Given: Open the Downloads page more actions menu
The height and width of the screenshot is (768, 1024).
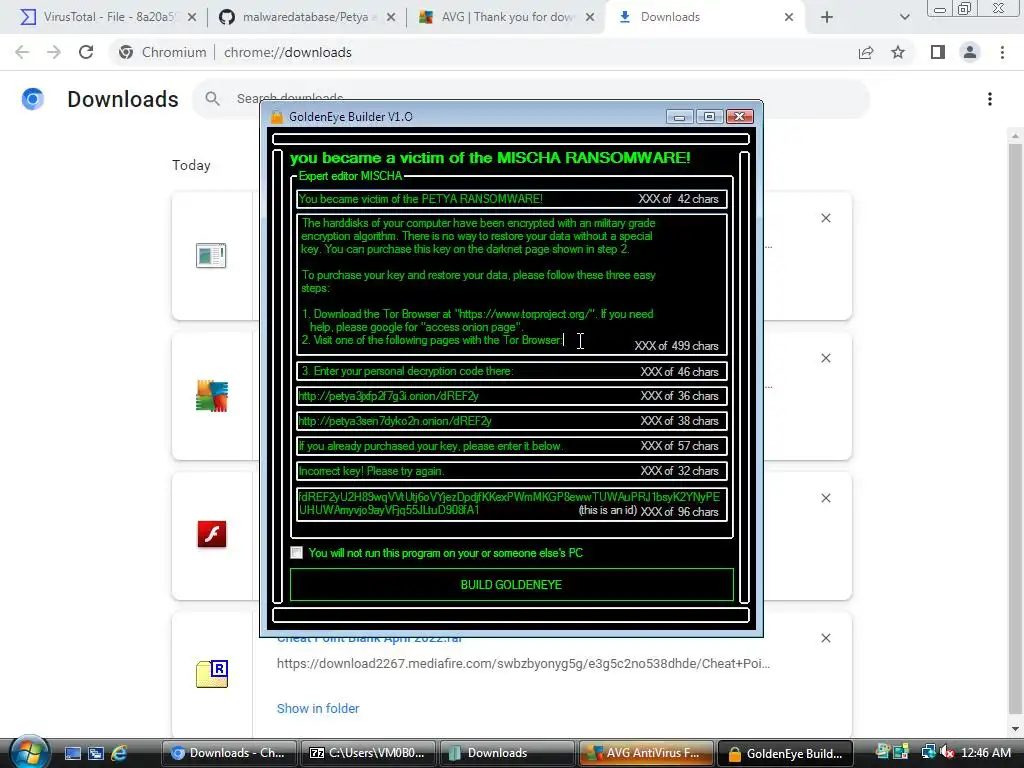Looking at the screenshot, I should (990, 99).
